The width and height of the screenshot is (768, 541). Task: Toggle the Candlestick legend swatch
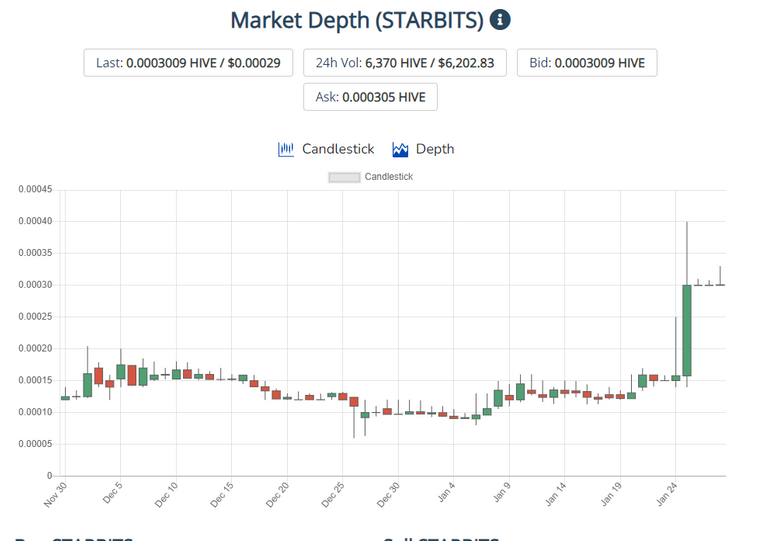coord(344,177)
